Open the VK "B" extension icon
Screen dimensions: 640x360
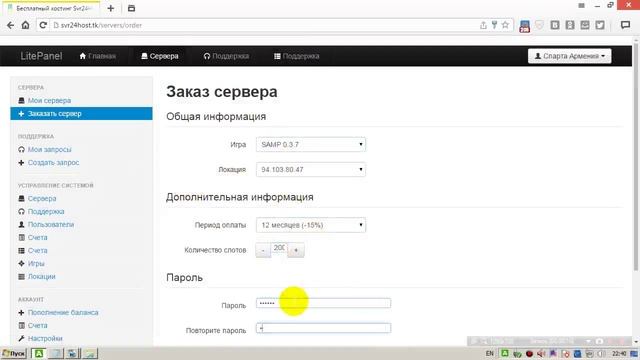pos(555,25)
